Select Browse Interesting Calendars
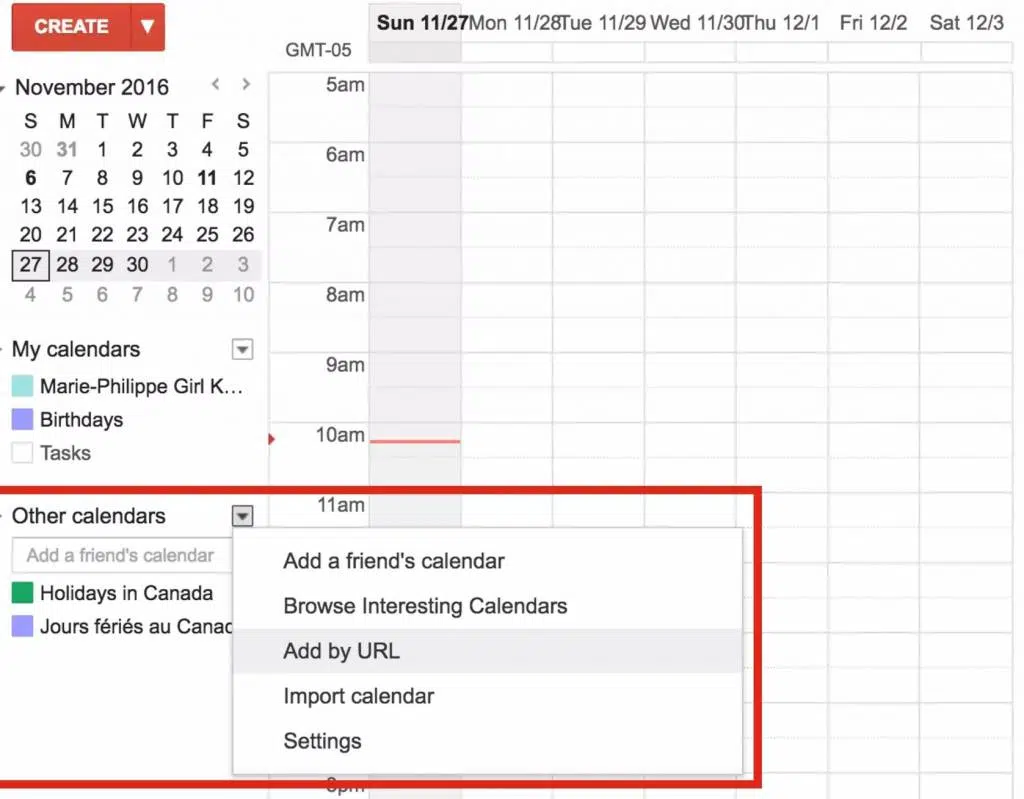The image size is (1024, 799). coord(487,606)
